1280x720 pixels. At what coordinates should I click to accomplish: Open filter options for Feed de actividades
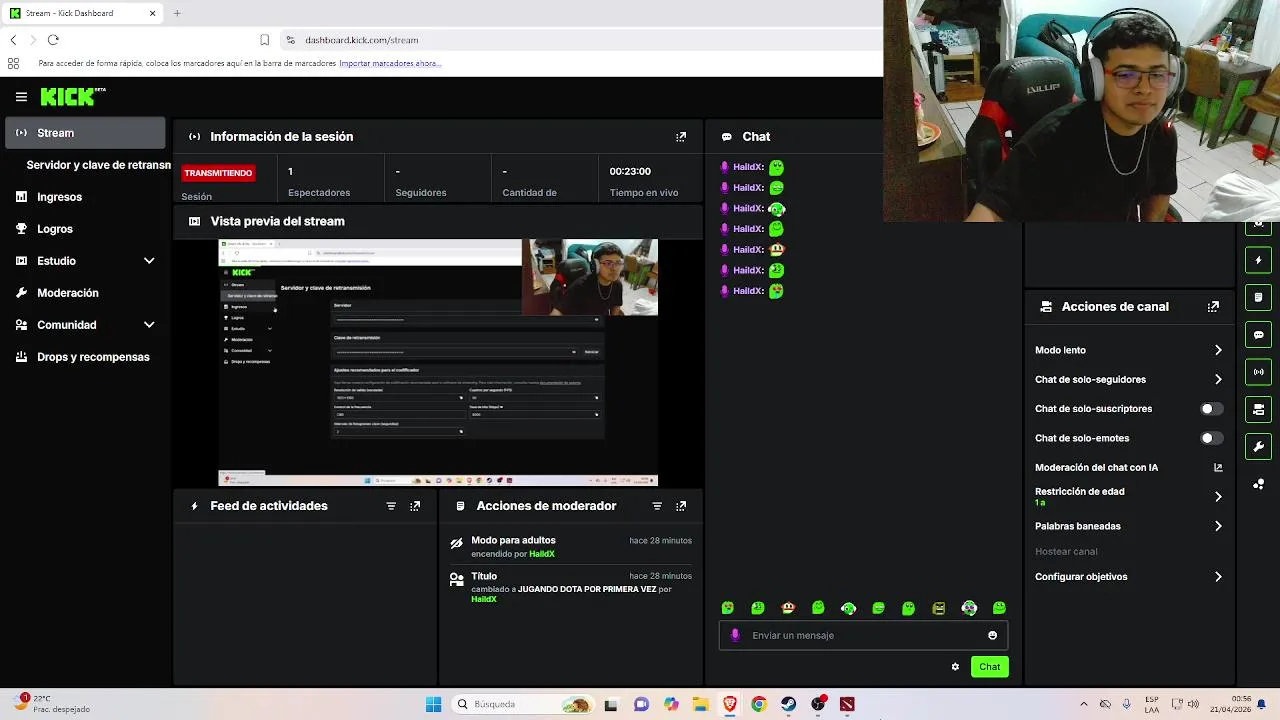pyautogui.click(x=391, y=506)
